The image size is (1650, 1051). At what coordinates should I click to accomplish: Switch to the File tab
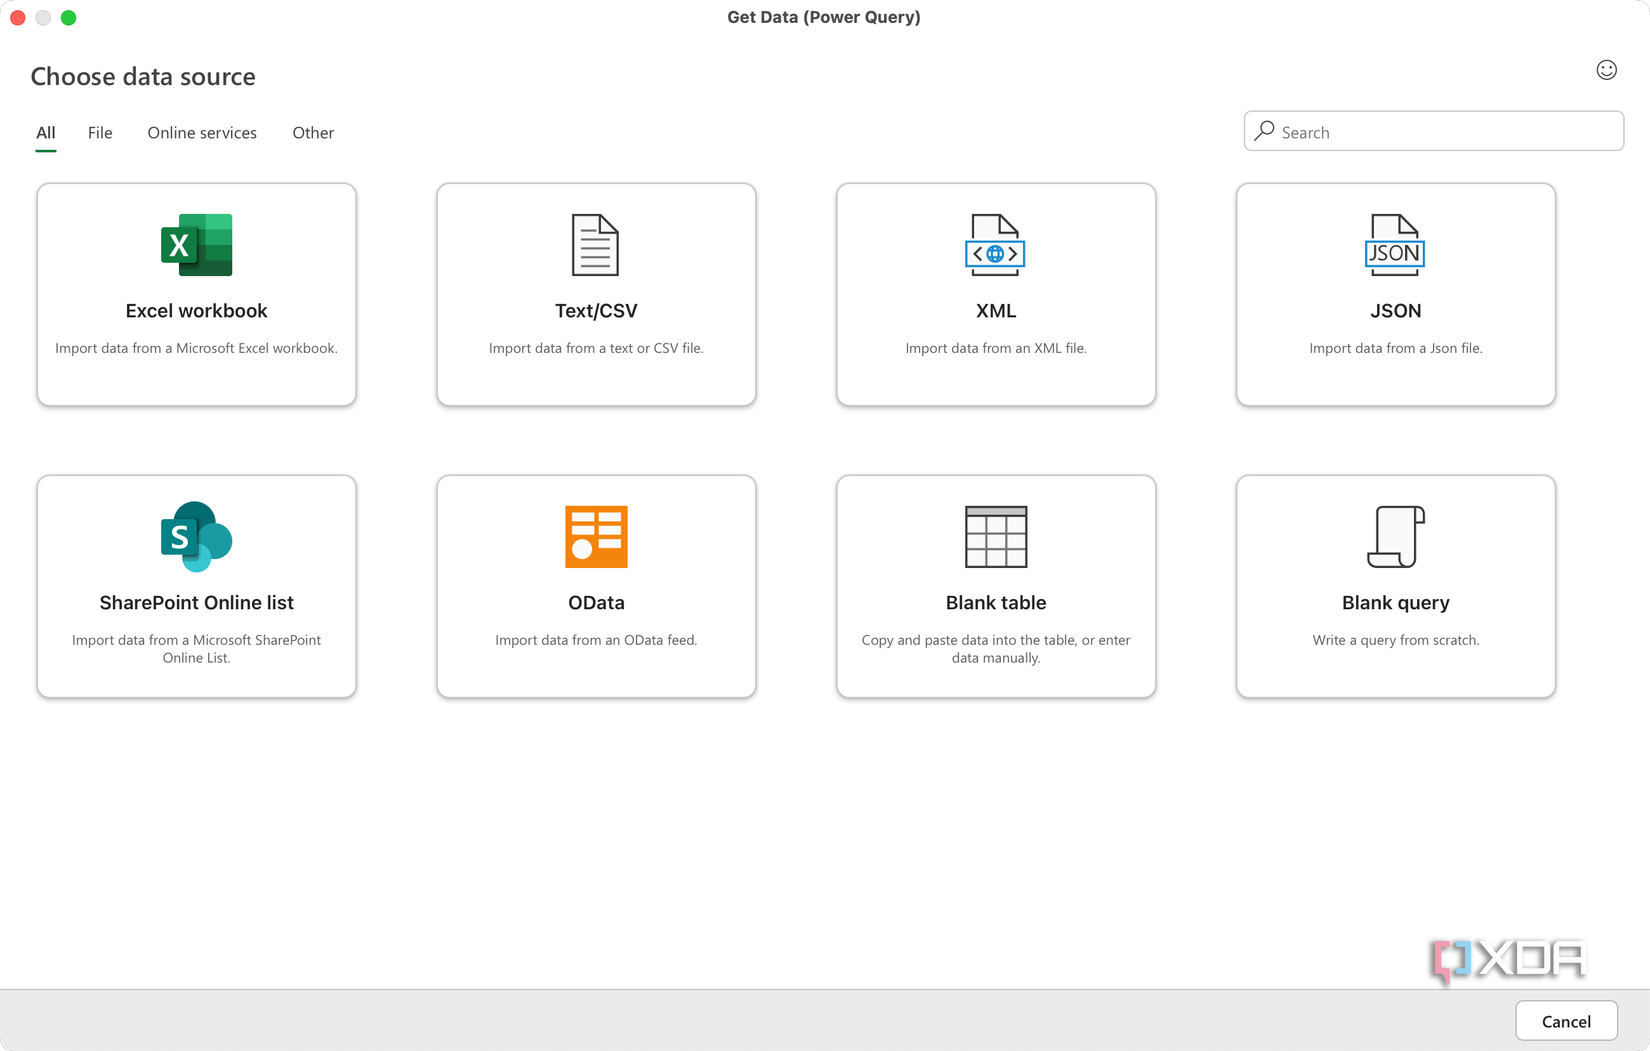100,132
